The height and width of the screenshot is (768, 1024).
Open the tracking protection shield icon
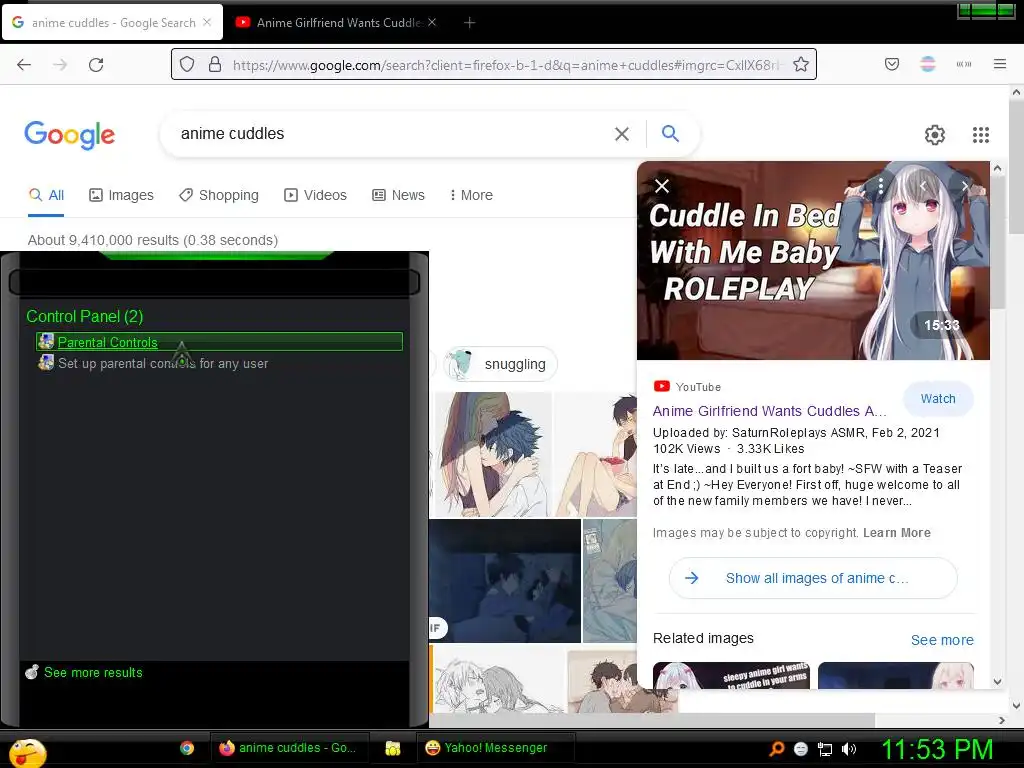(x=187, y=65)
